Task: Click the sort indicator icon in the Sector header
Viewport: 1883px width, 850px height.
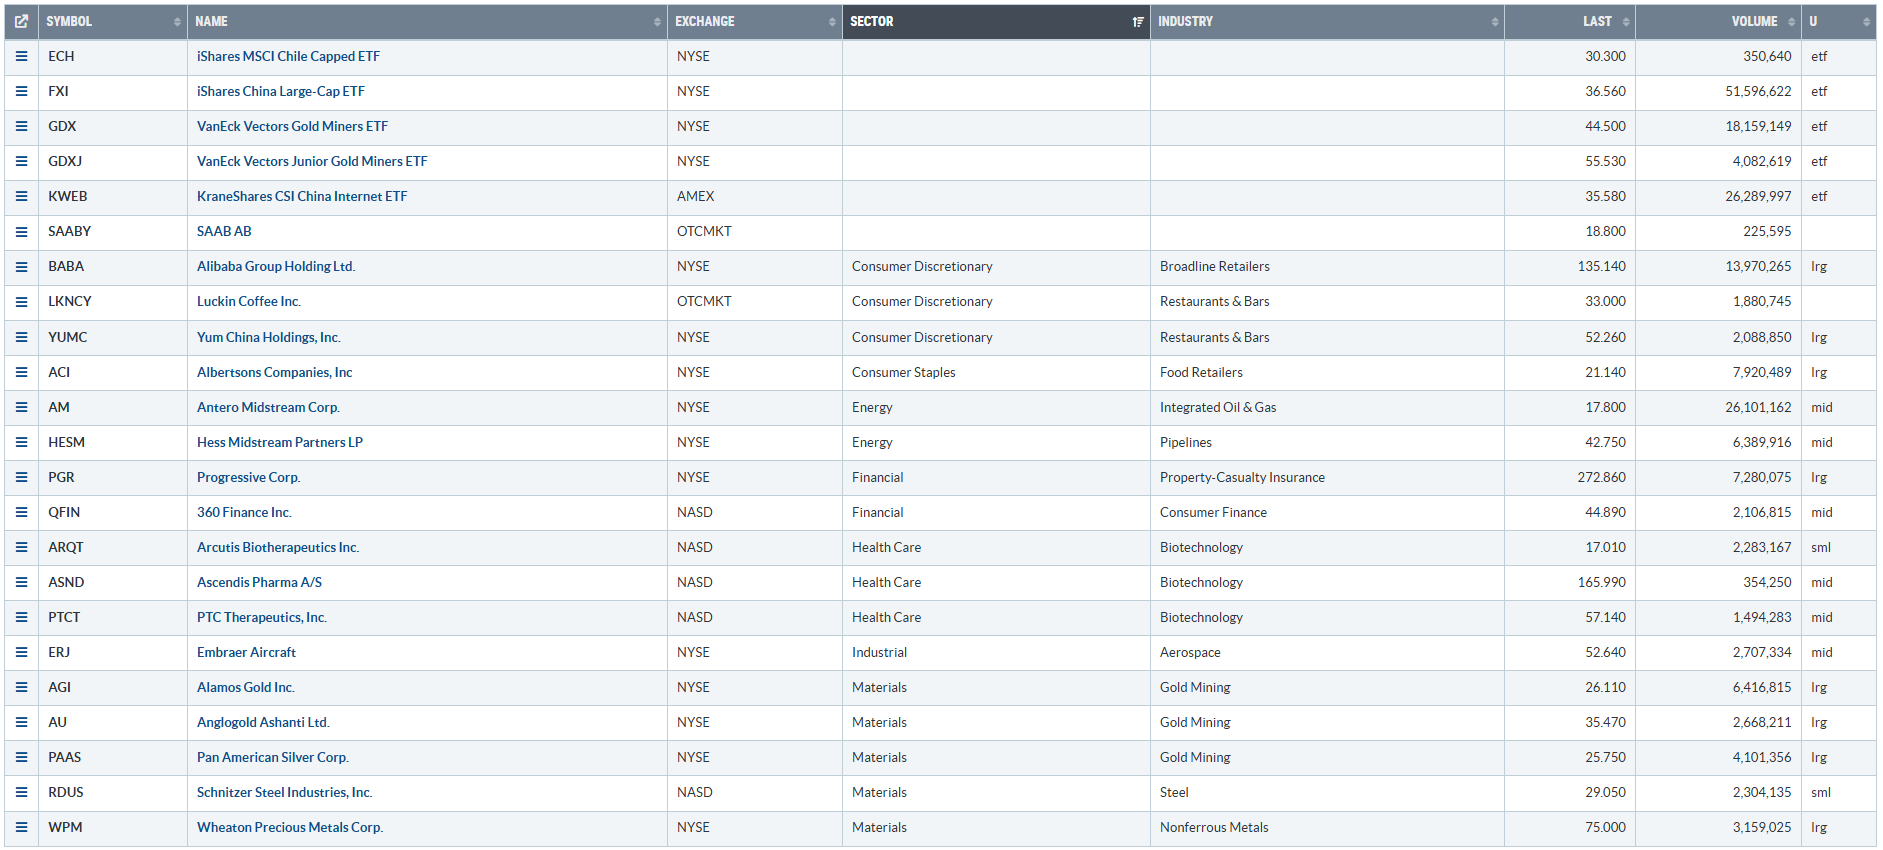Action: tap(1137, 21)
